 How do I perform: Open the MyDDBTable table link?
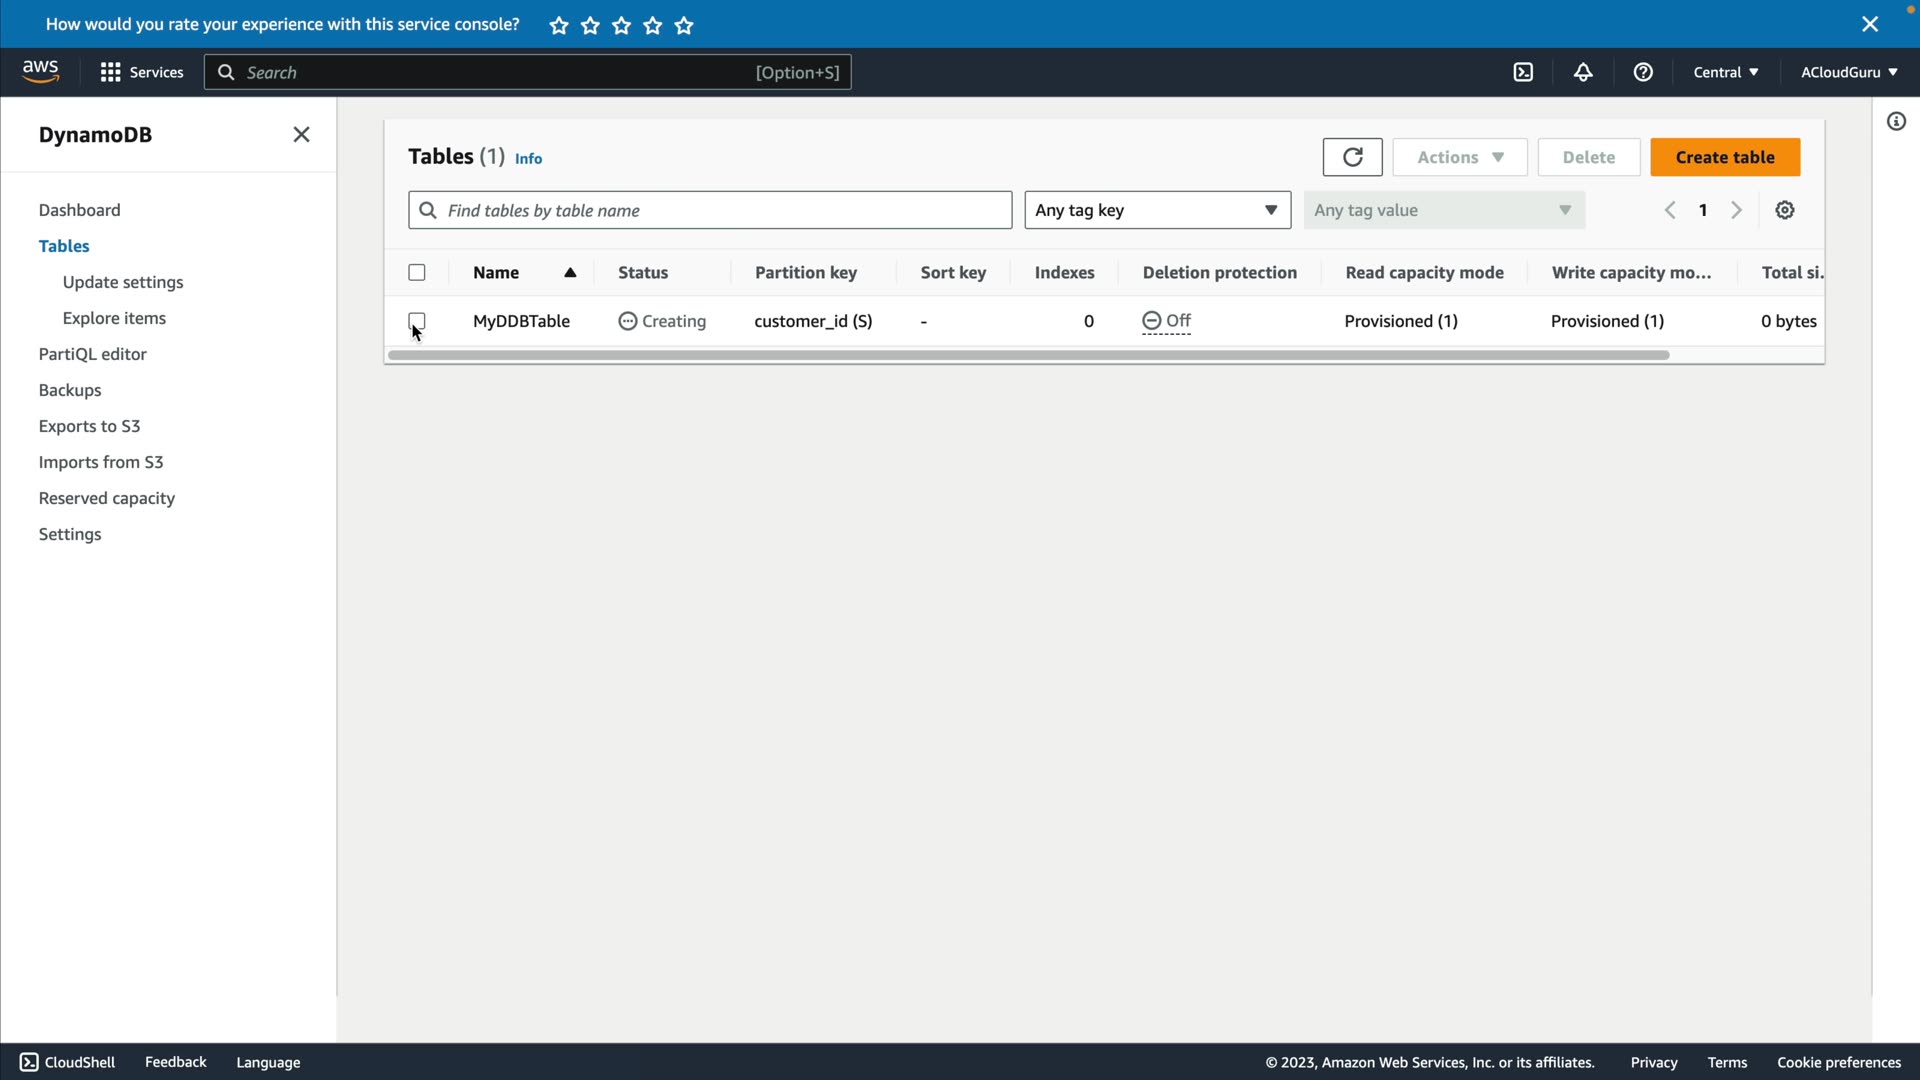521,321
